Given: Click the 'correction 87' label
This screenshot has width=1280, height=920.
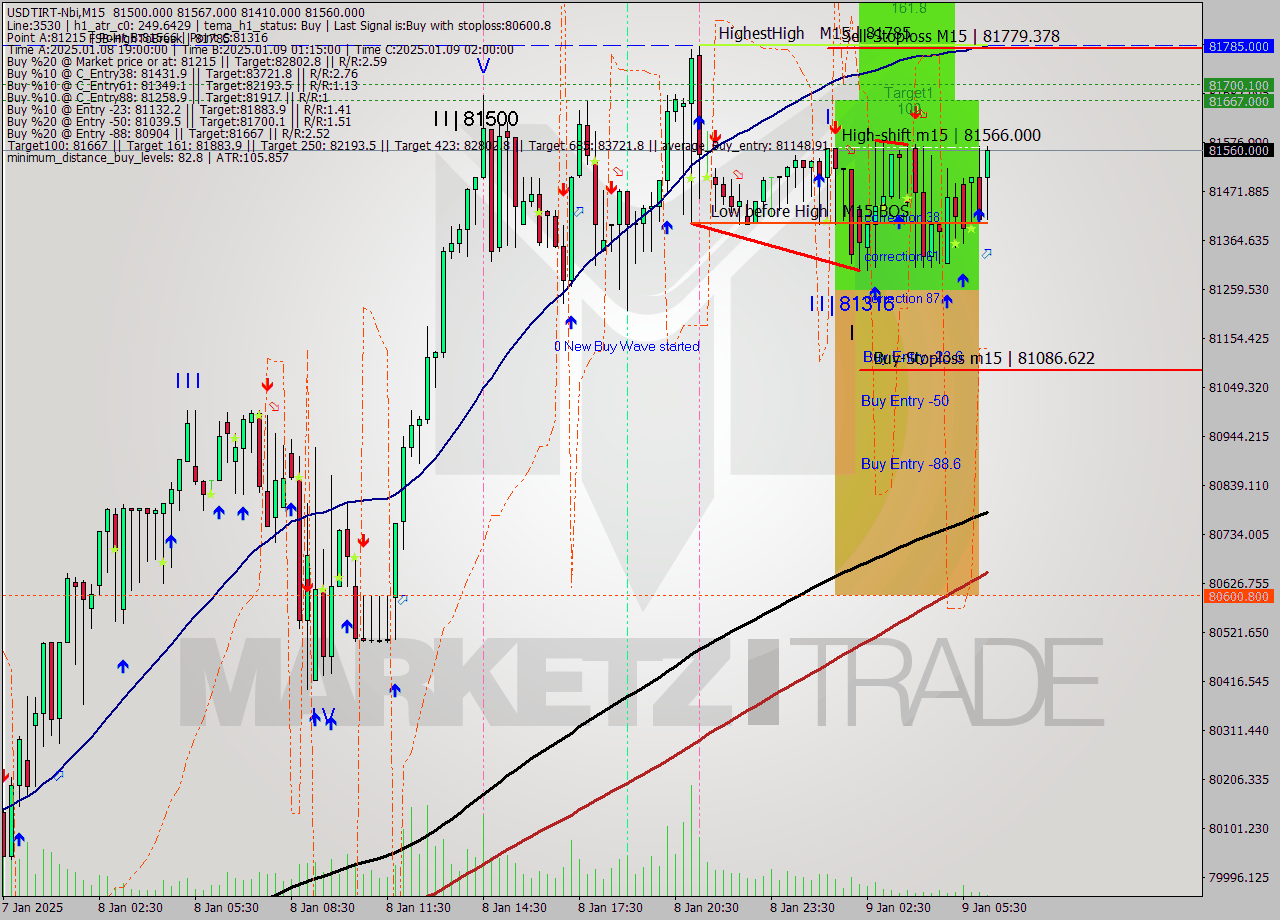Looking at the screenshot, I should pos(902,298).
